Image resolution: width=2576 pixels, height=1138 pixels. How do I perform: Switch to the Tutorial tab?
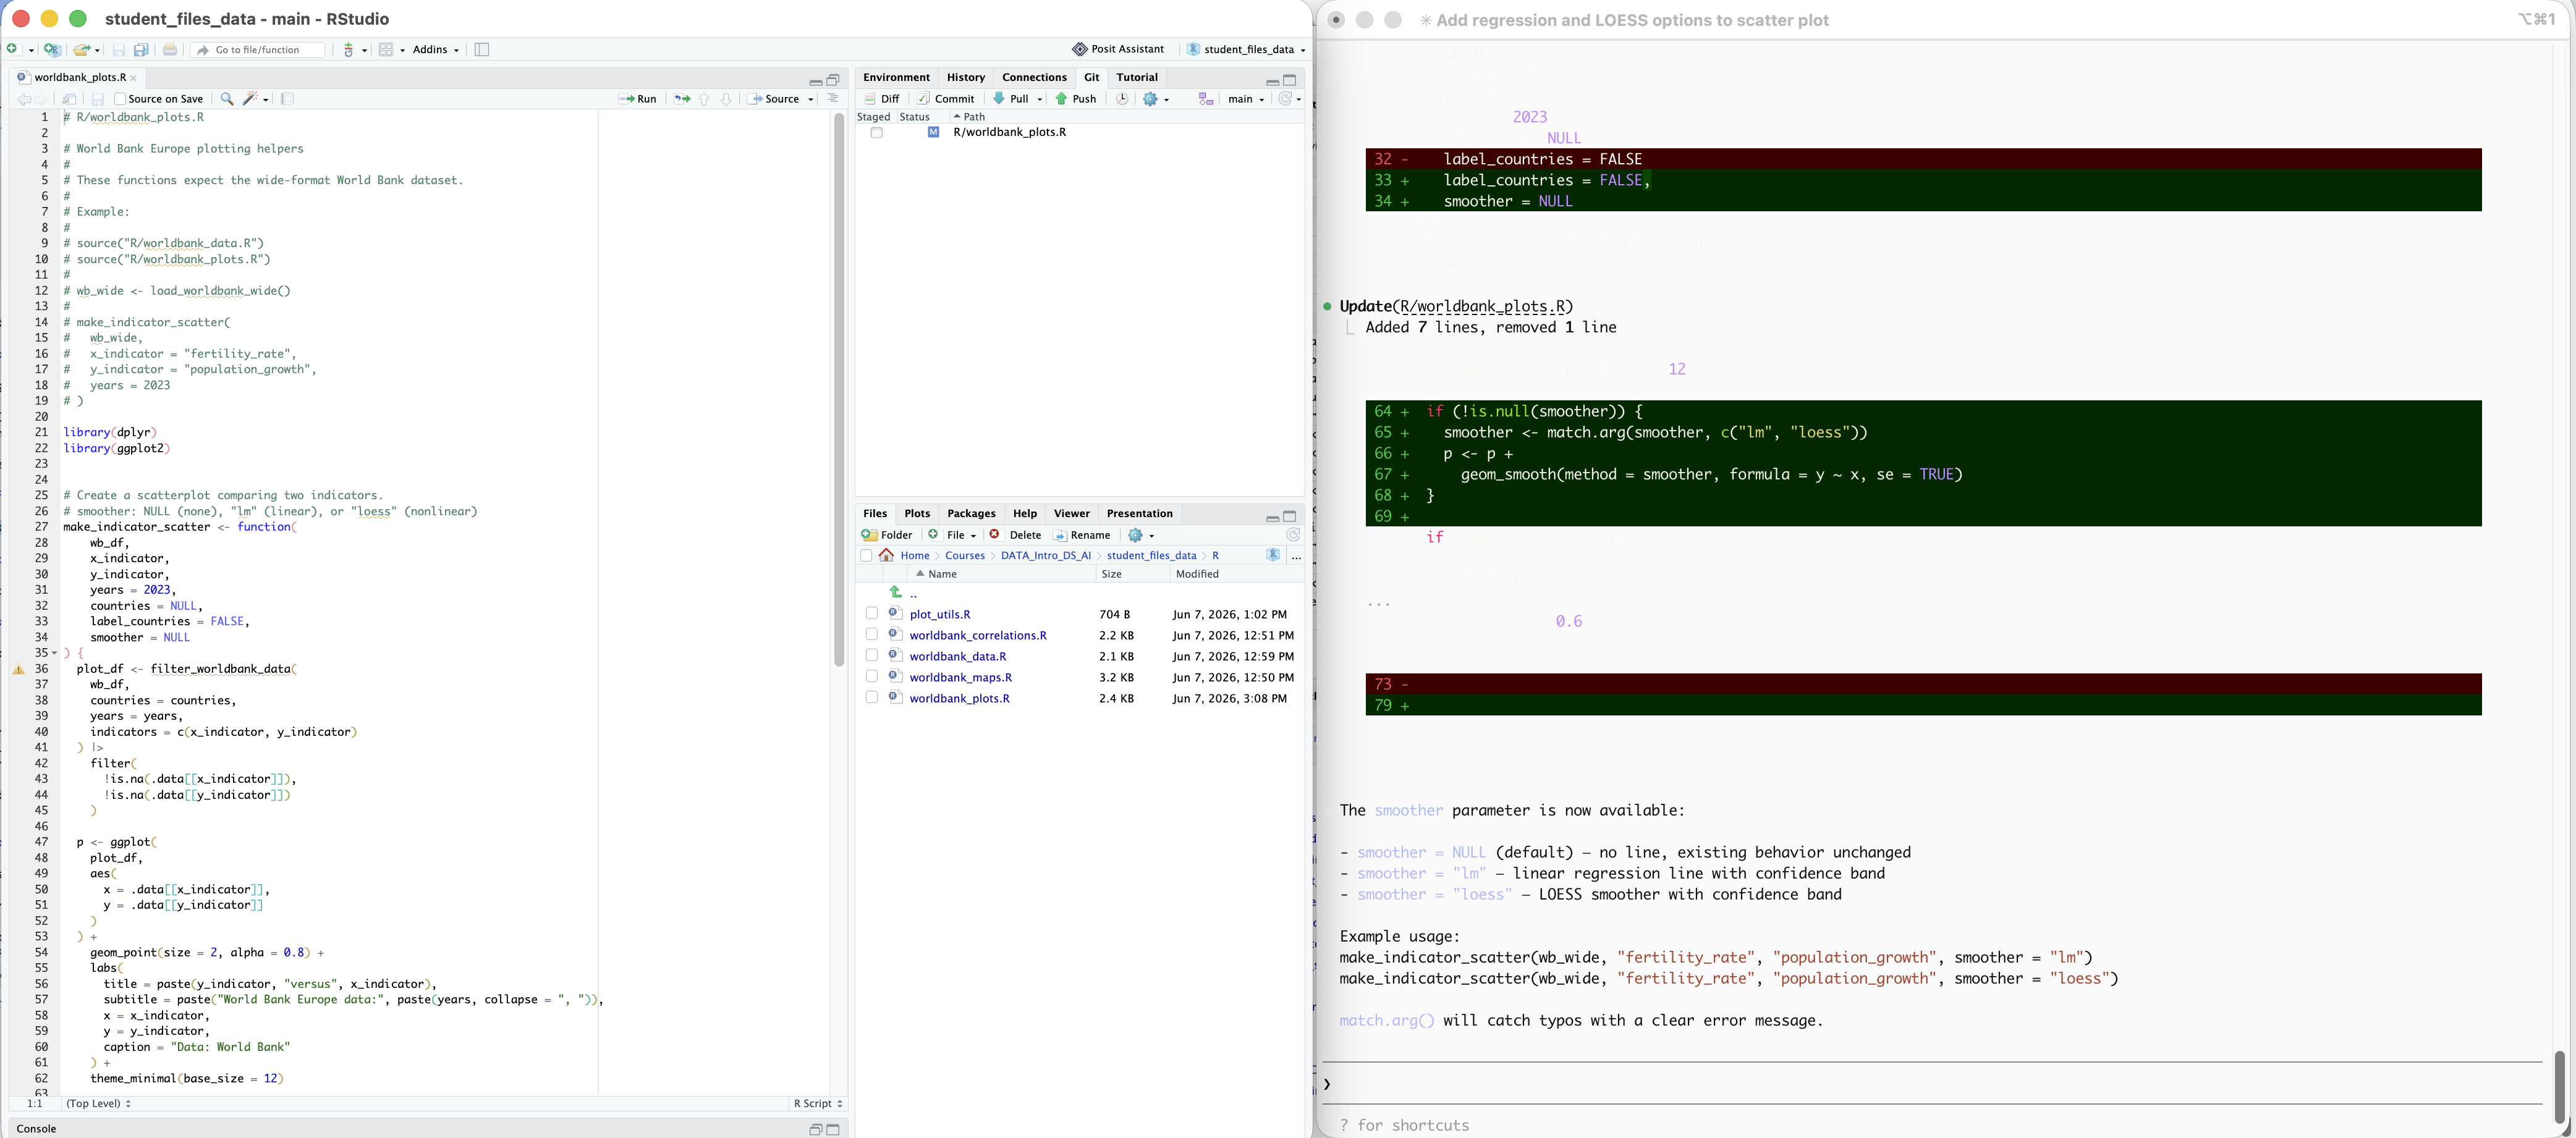1137,77
